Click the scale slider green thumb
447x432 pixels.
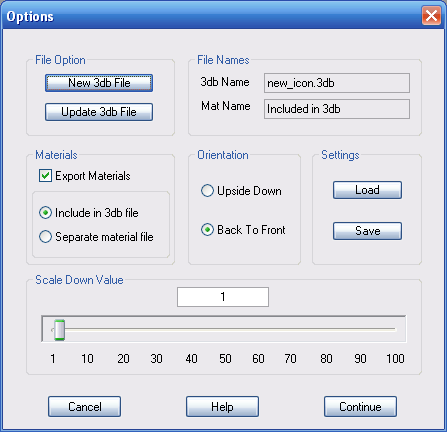60,330
